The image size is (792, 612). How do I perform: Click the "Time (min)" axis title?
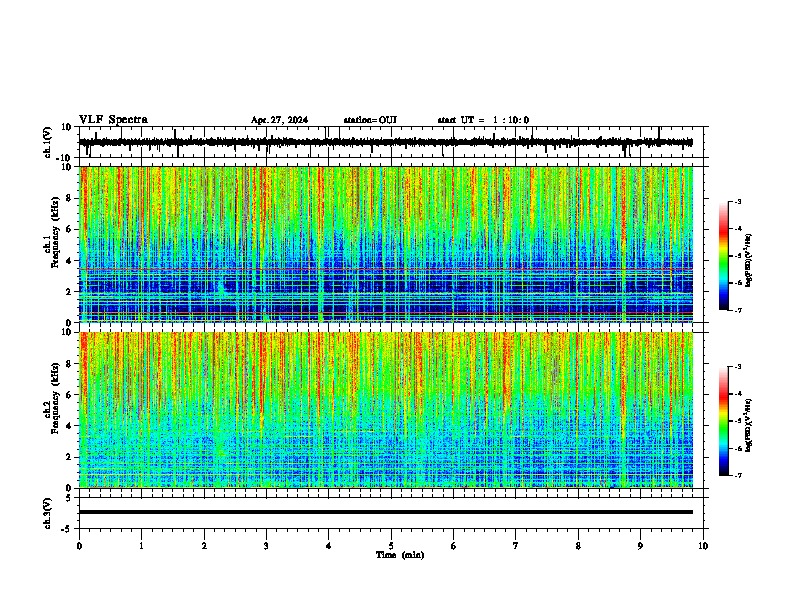(400, 555)
